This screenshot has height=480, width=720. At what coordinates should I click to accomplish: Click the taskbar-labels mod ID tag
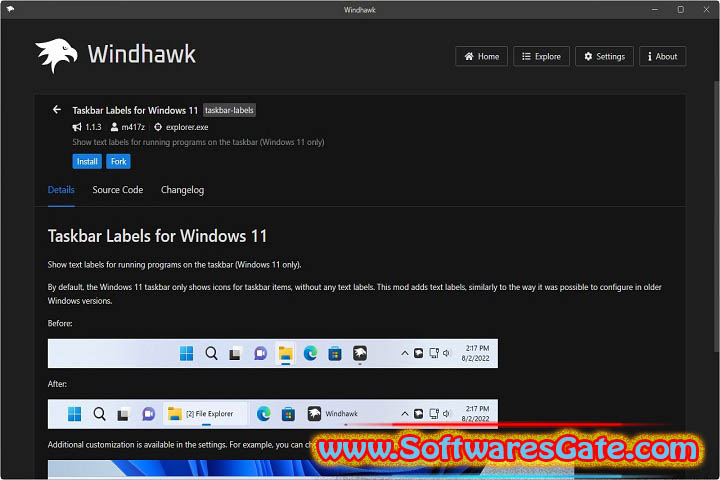[x=229, y=110]
